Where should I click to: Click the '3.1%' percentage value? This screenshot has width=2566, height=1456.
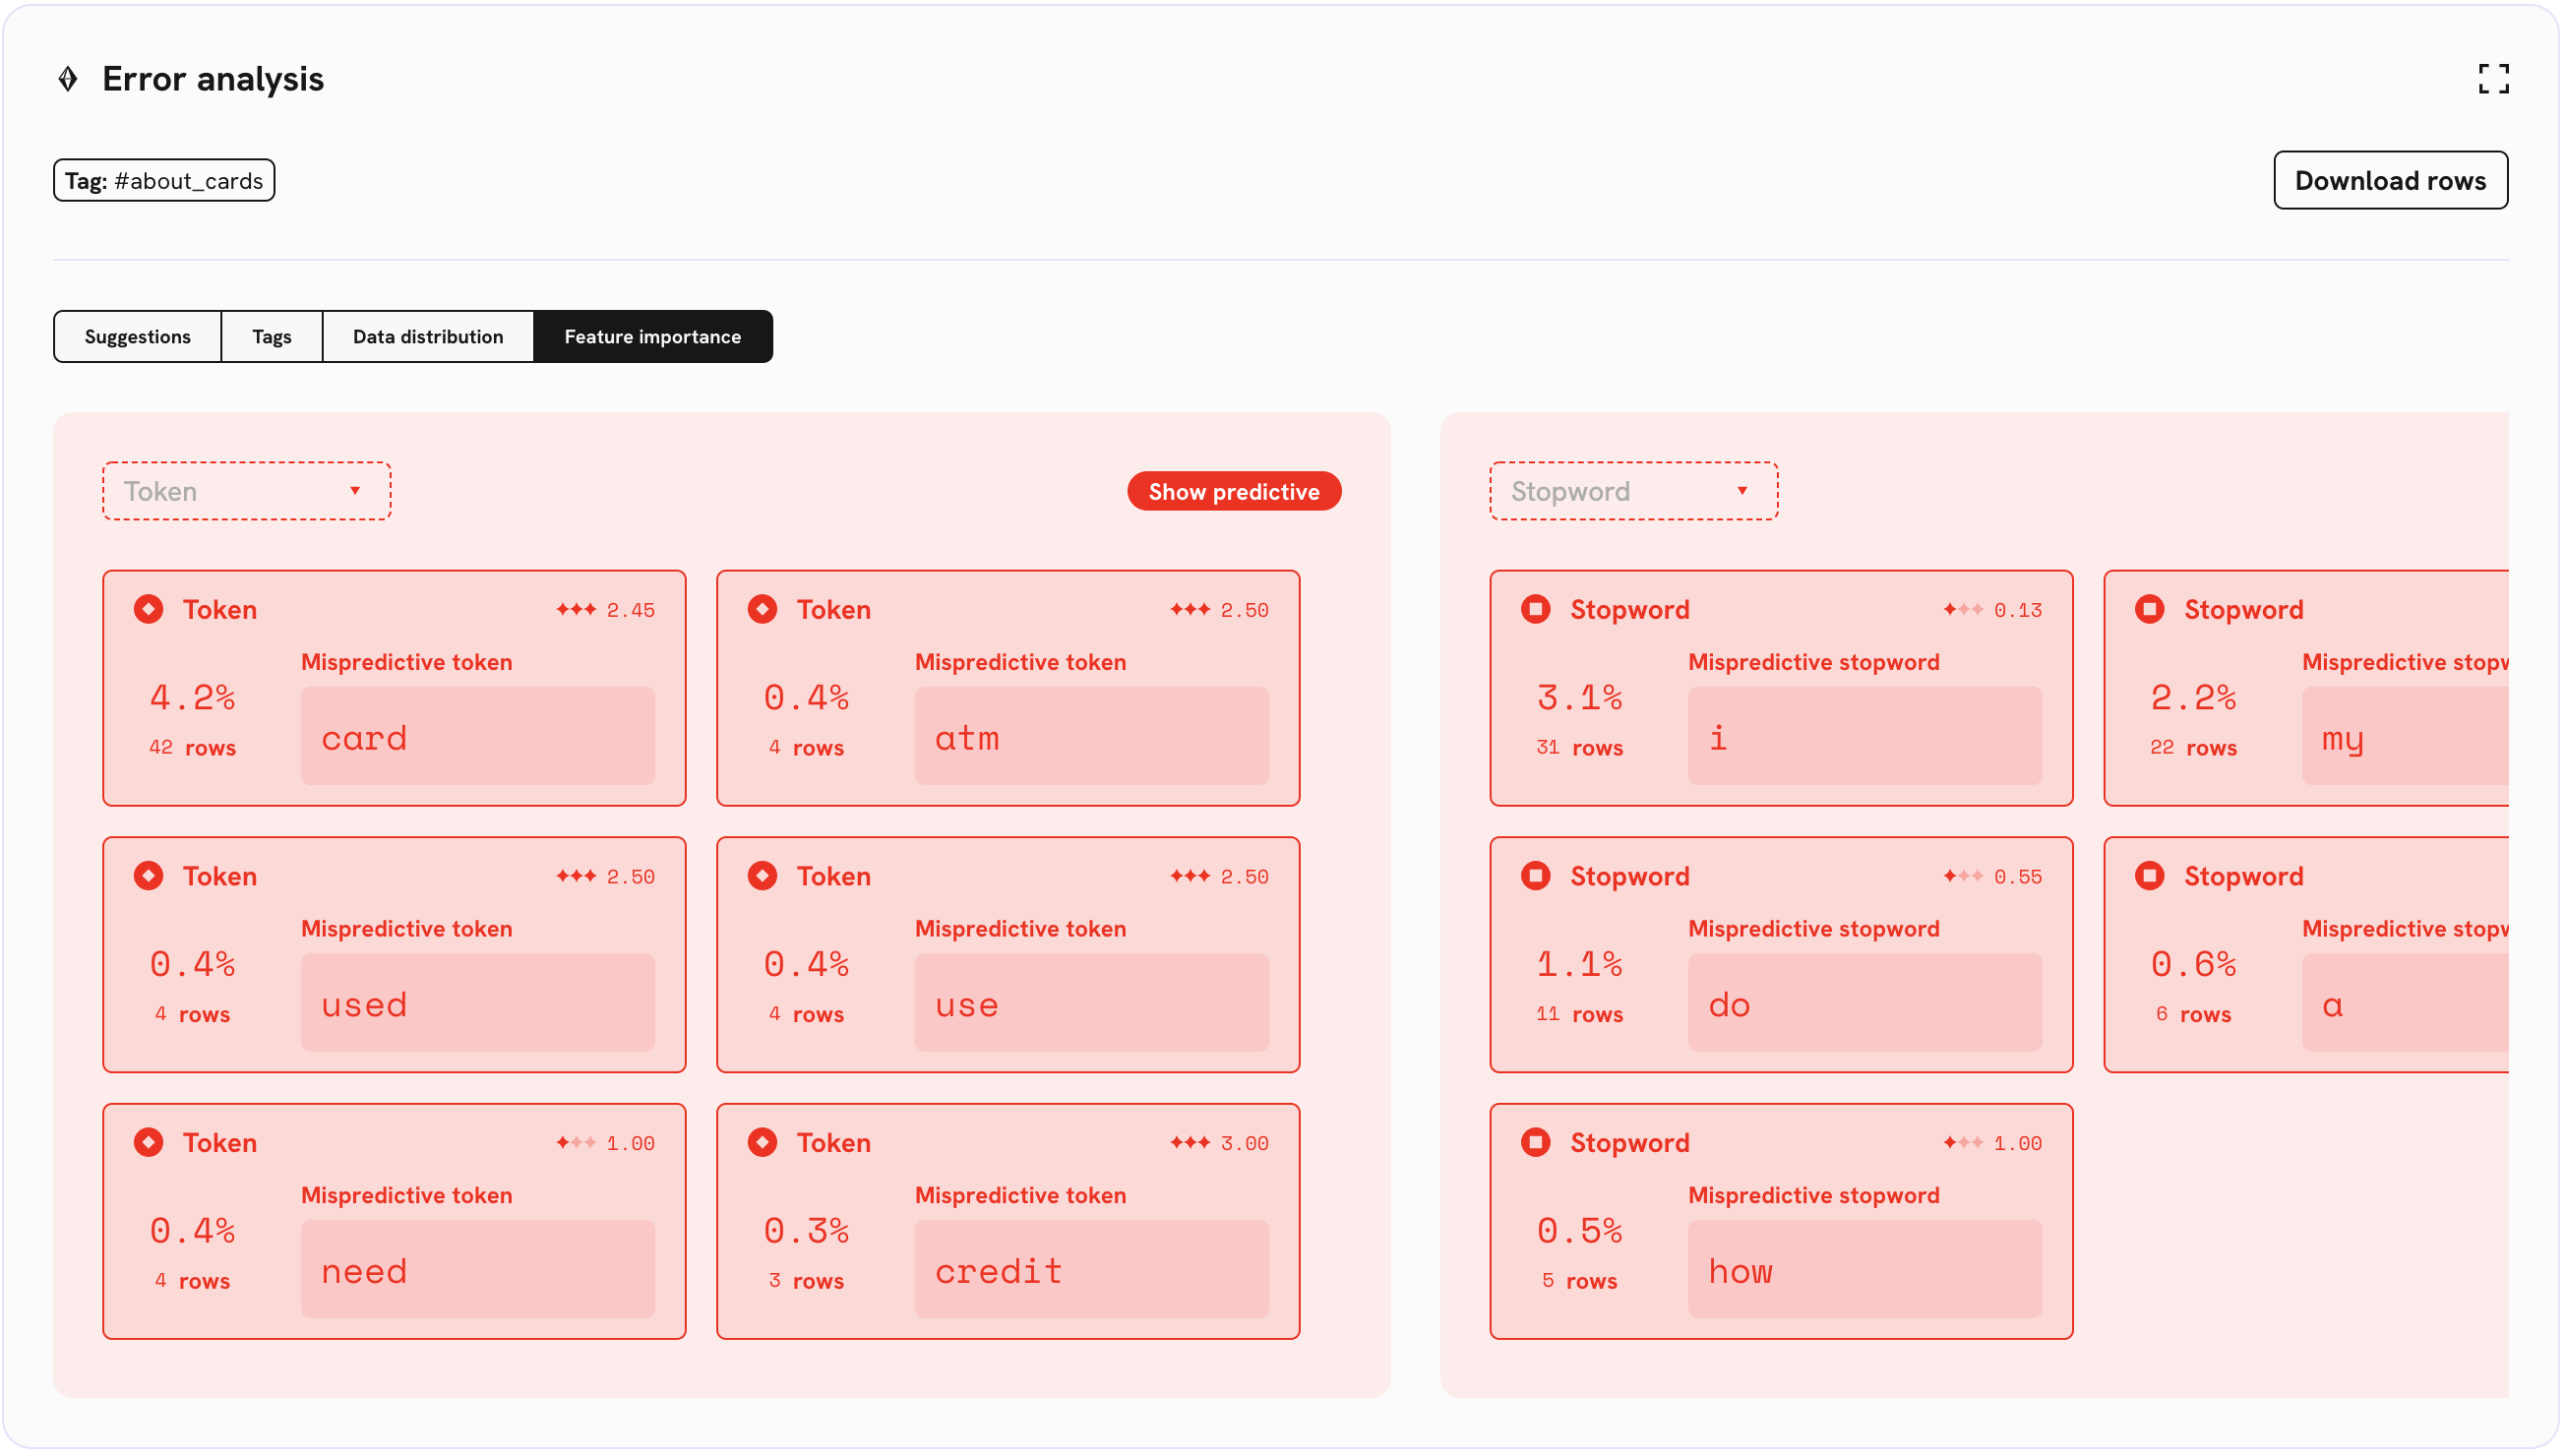click(1581, 698)
